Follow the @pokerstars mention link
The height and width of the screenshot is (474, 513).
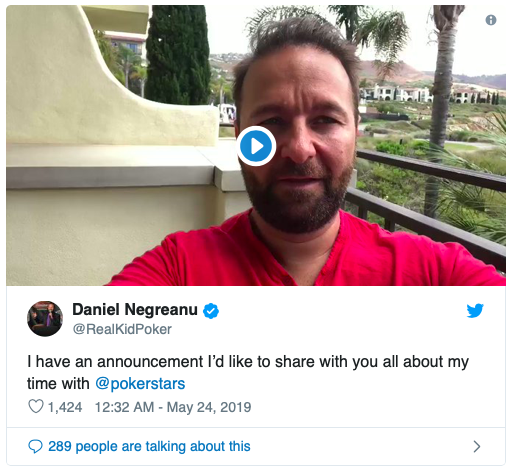coord(140,384)
